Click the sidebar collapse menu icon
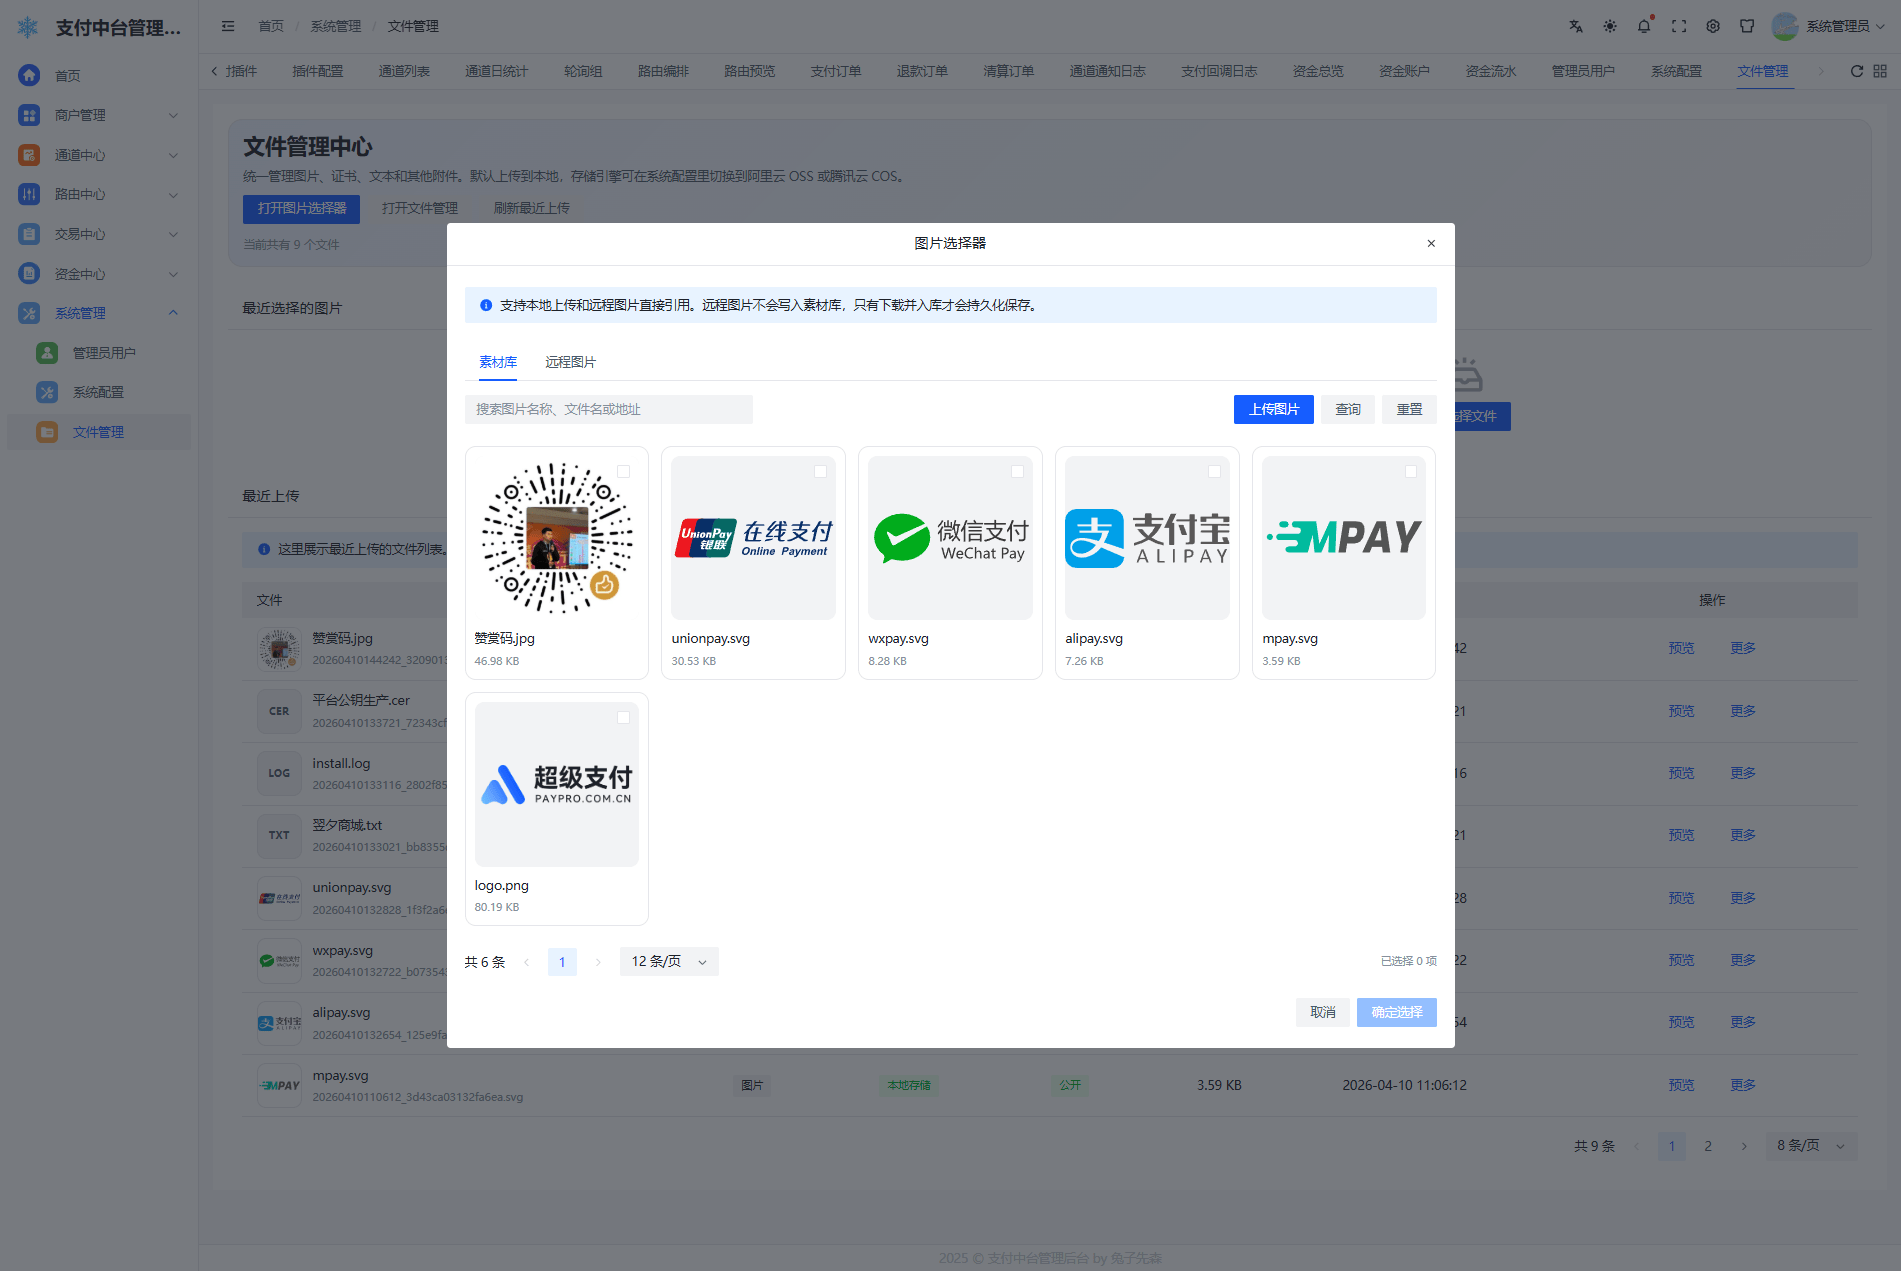 [x=228, y=27]
